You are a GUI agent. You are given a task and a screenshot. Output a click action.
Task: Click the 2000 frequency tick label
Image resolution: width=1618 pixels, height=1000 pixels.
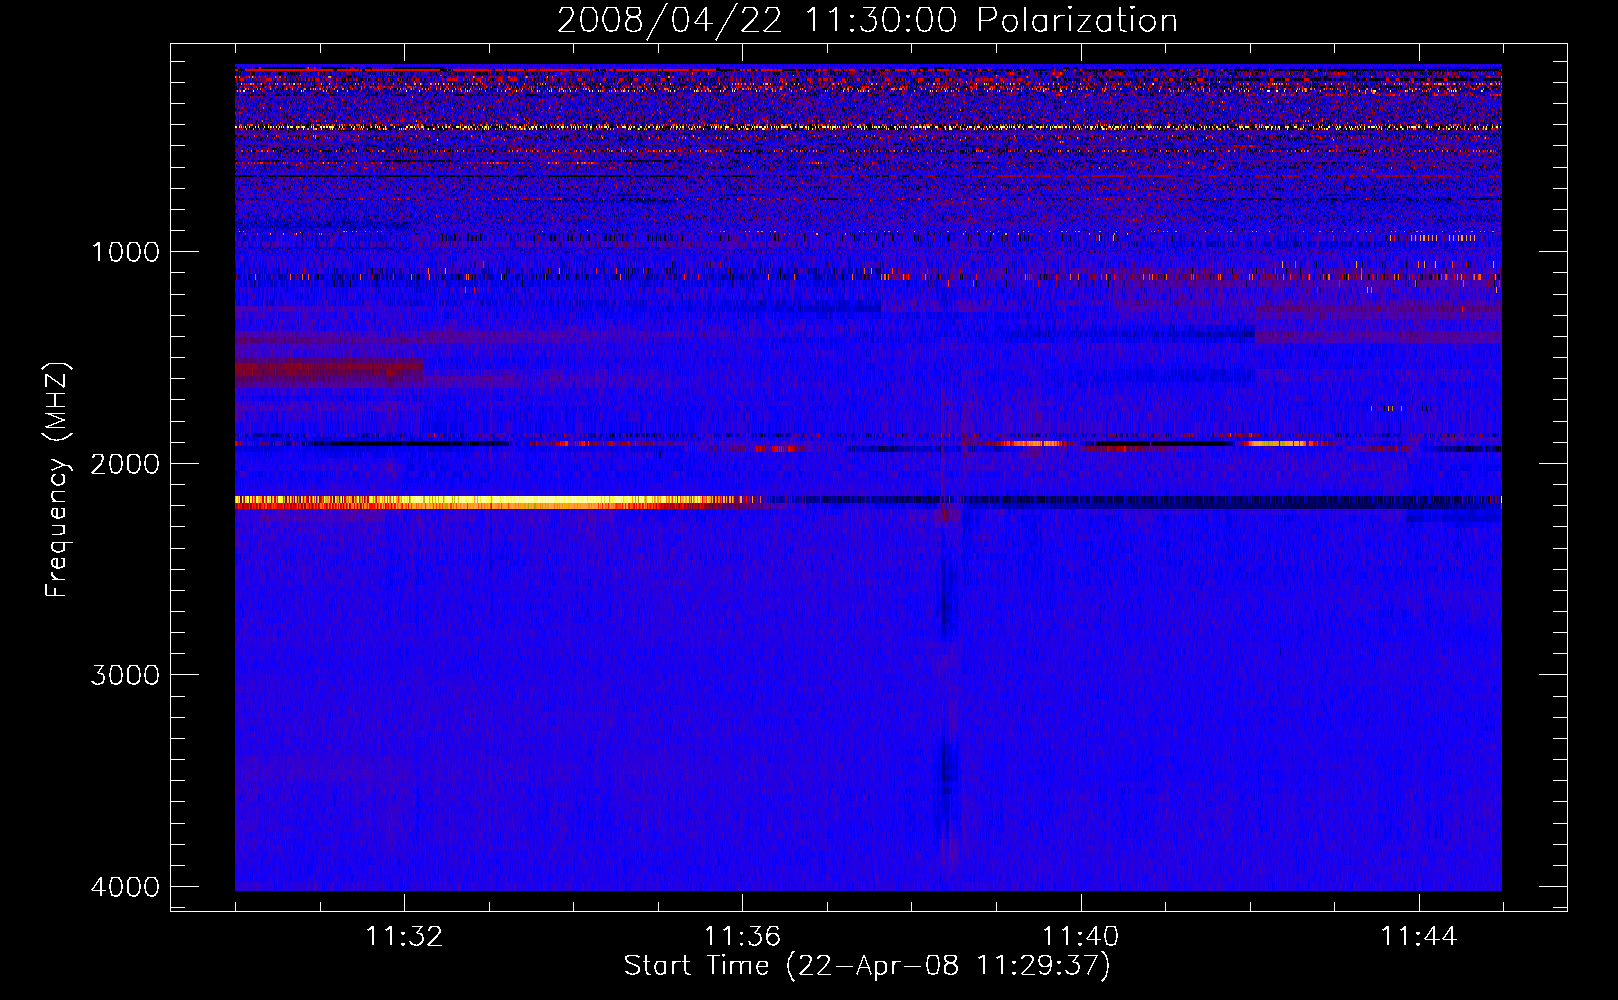[x=125, y=463]
